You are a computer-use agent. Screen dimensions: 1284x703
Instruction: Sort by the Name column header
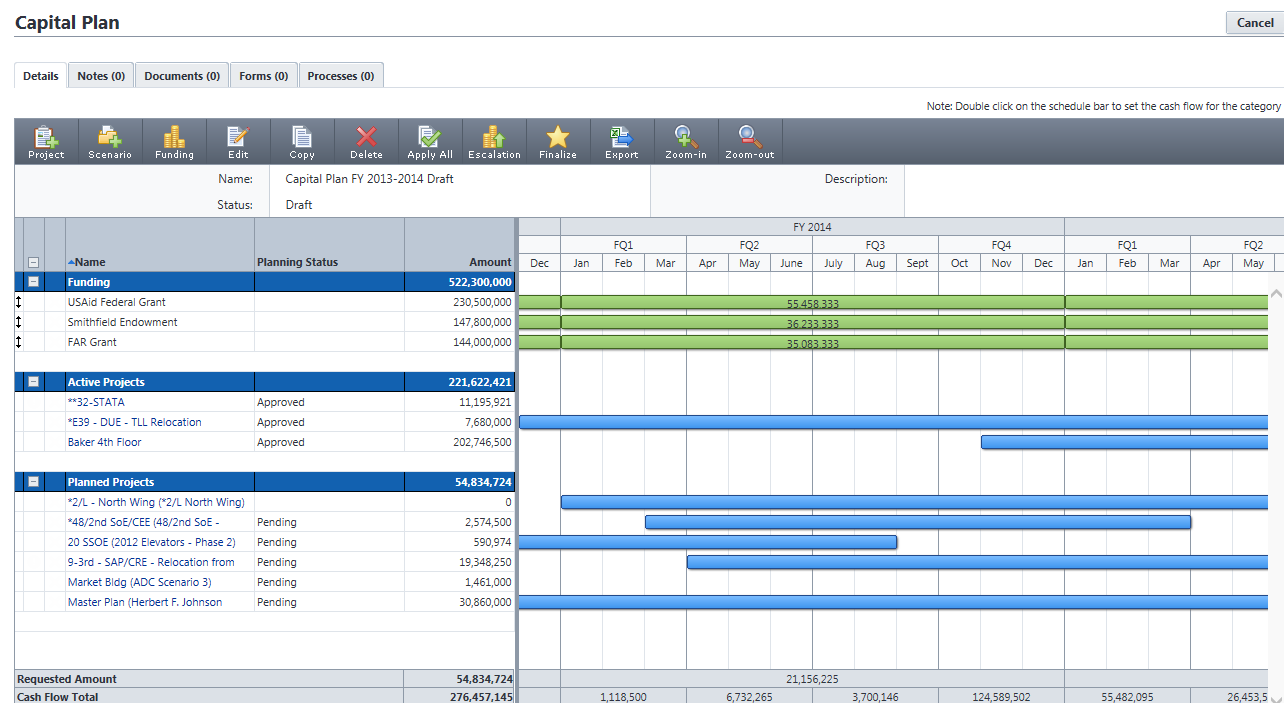[90, 262]
